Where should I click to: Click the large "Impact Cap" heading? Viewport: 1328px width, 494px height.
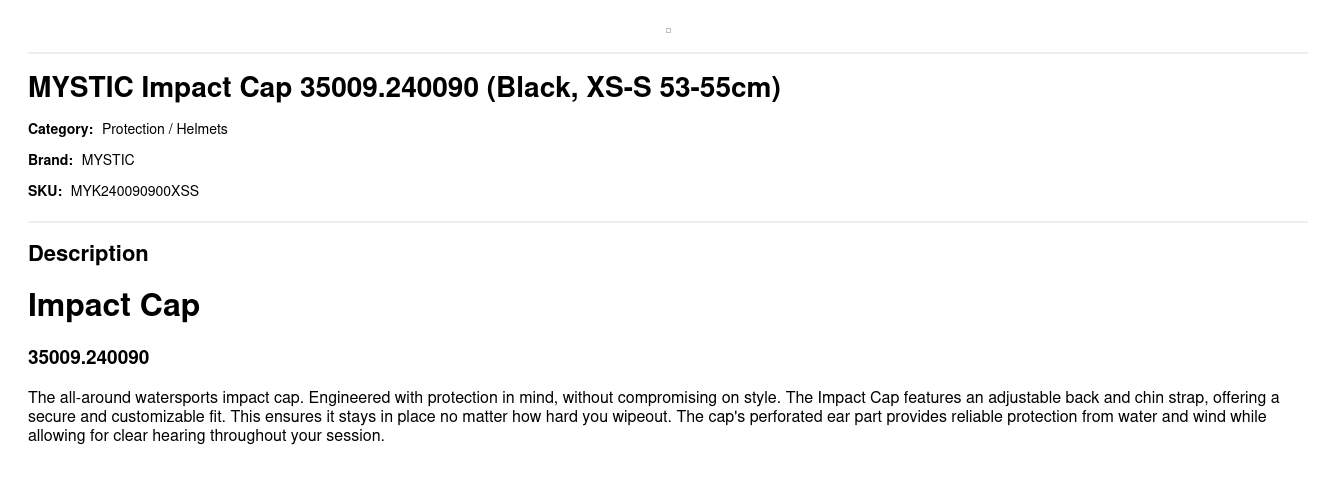(114, 305)
